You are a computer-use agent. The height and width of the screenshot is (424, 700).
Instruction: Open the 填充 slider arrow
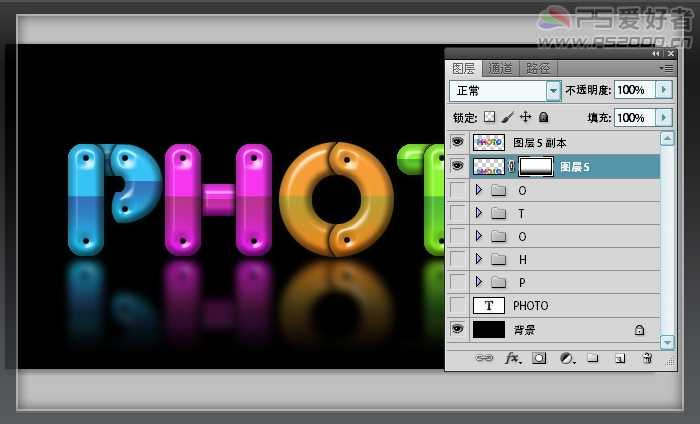tap(664, 118)
